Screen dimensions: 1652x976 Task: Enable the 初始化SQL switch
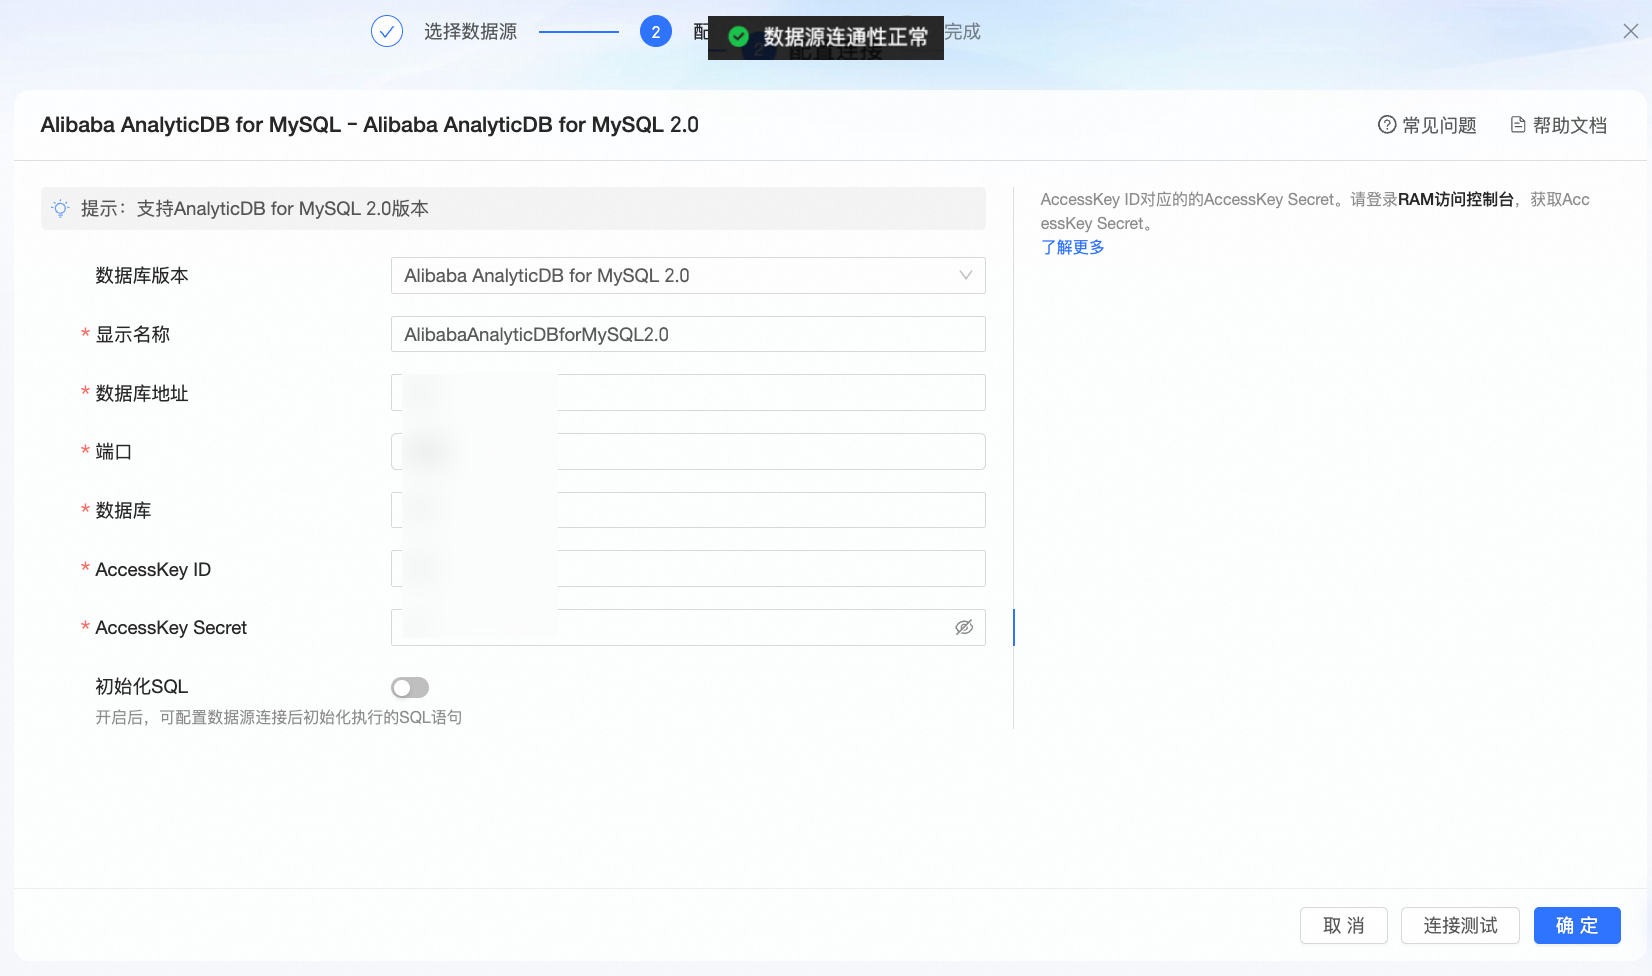410,687
